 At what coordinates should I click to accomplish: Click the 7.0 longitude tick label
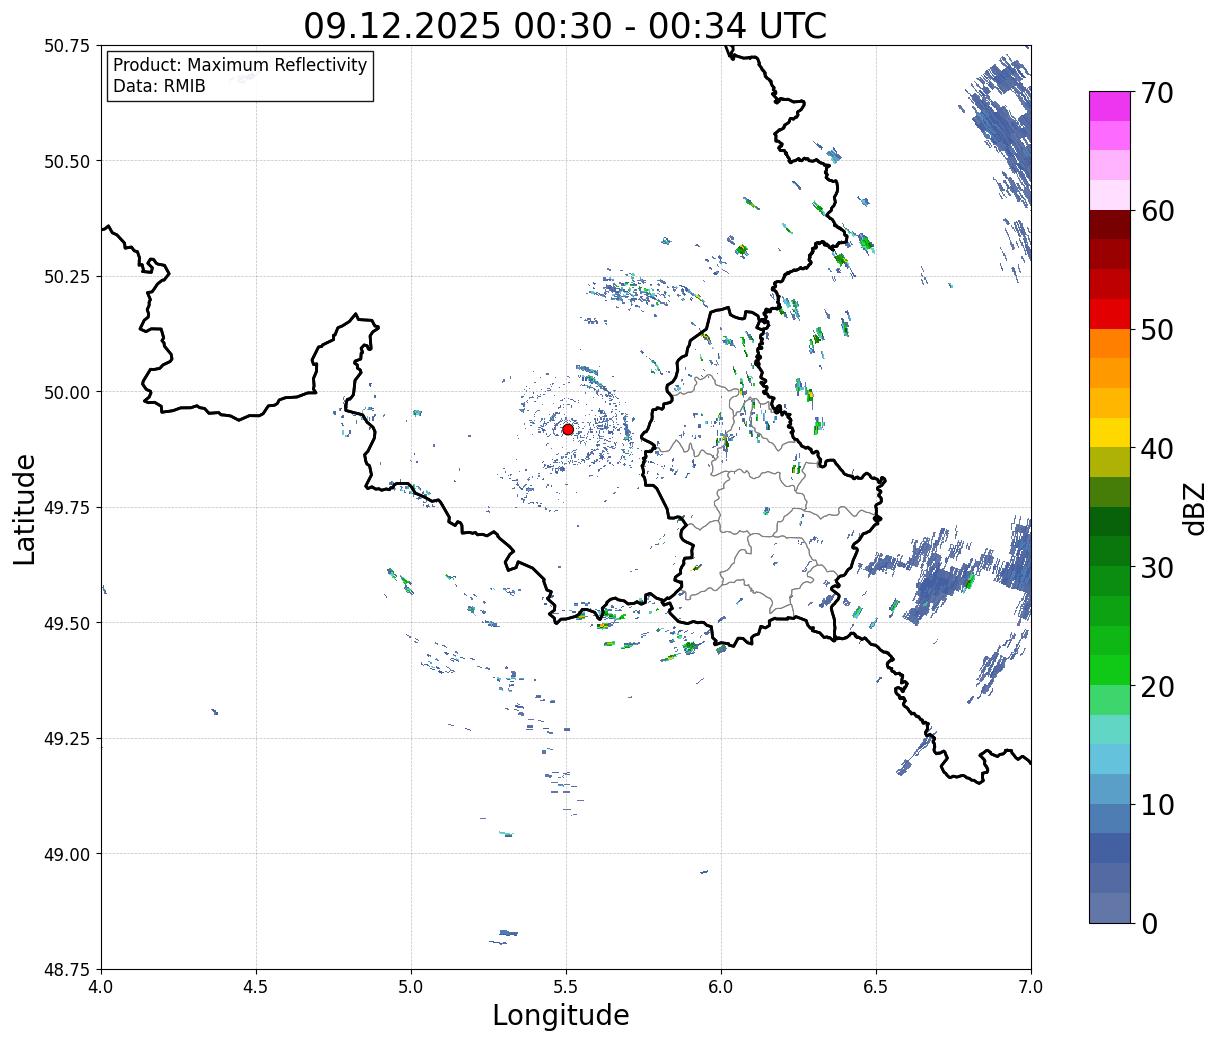pos(1031,987)
